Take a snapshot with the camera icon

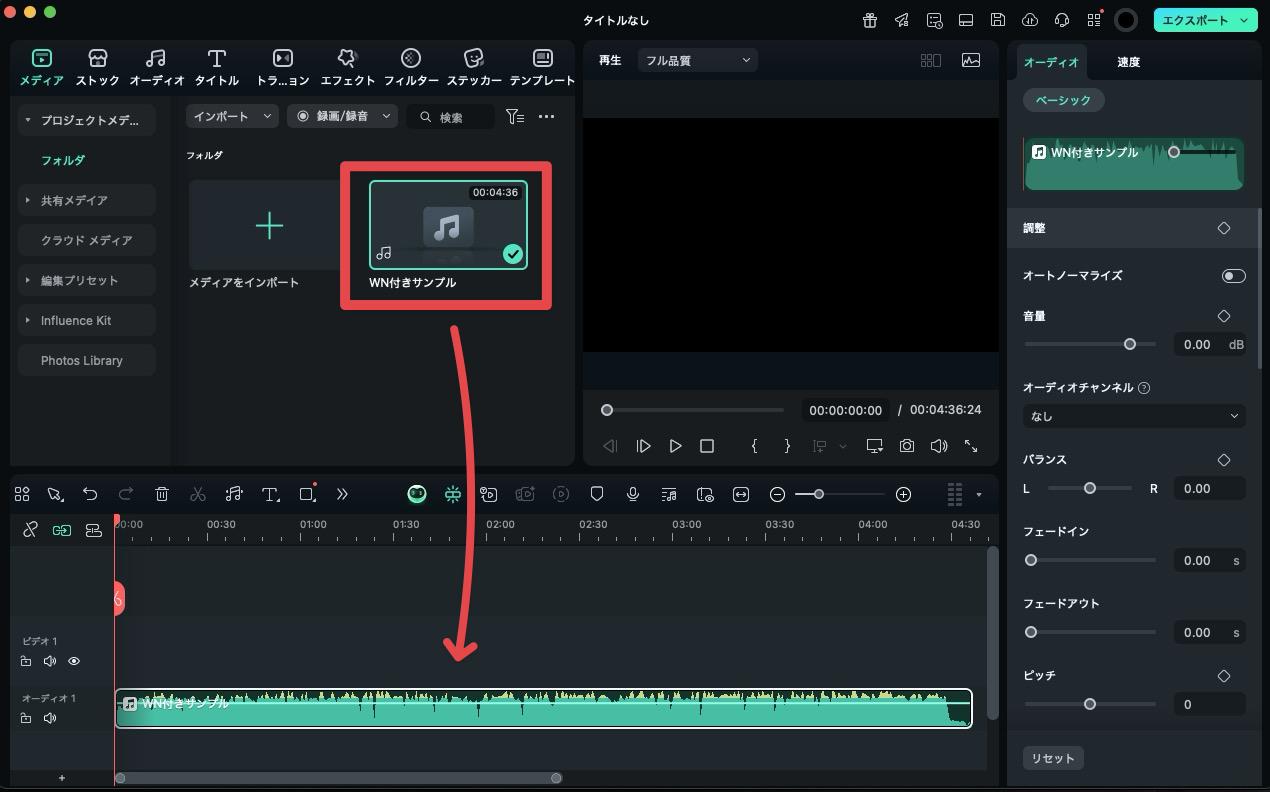coord(906,446)
